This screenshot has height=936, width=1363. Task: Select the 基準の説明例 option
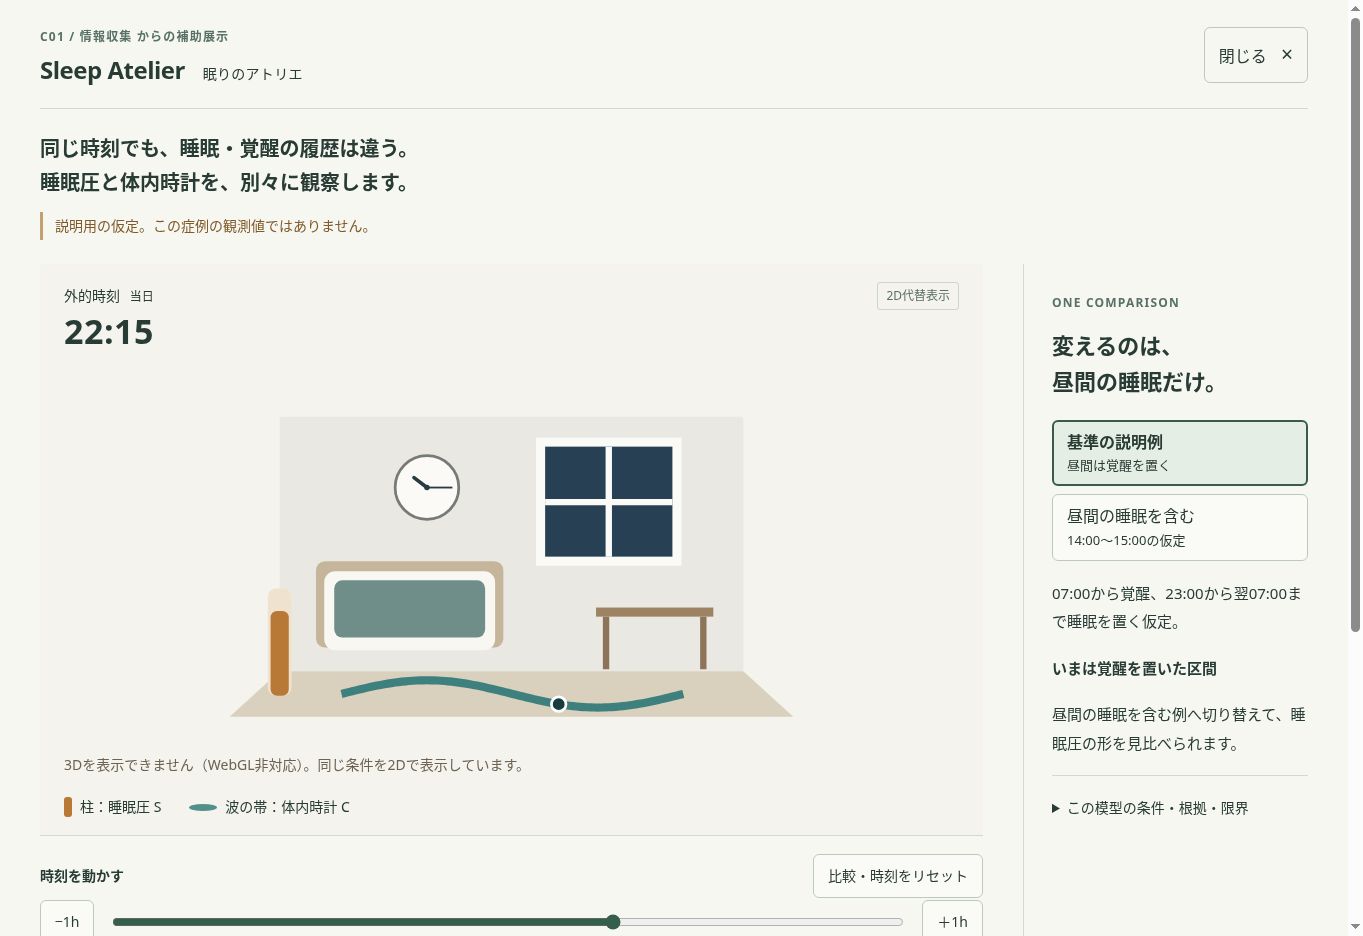click(1179, 453)
